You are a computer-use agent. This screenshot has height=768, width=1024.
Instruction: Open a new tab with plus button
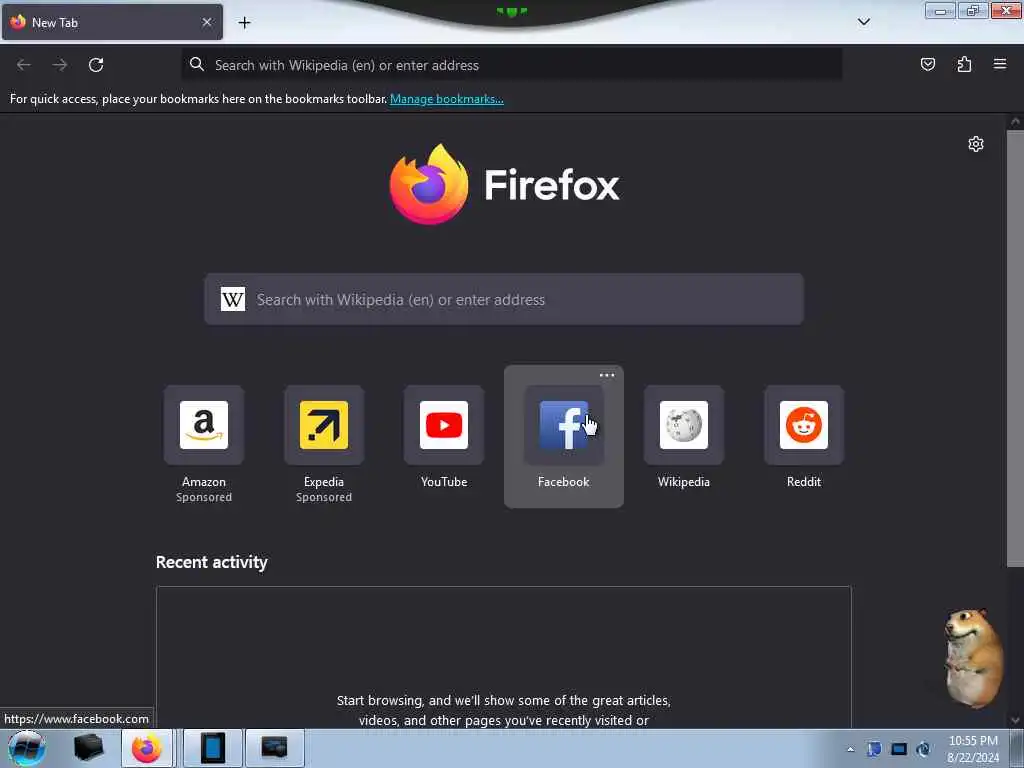(x=244, y=23)
